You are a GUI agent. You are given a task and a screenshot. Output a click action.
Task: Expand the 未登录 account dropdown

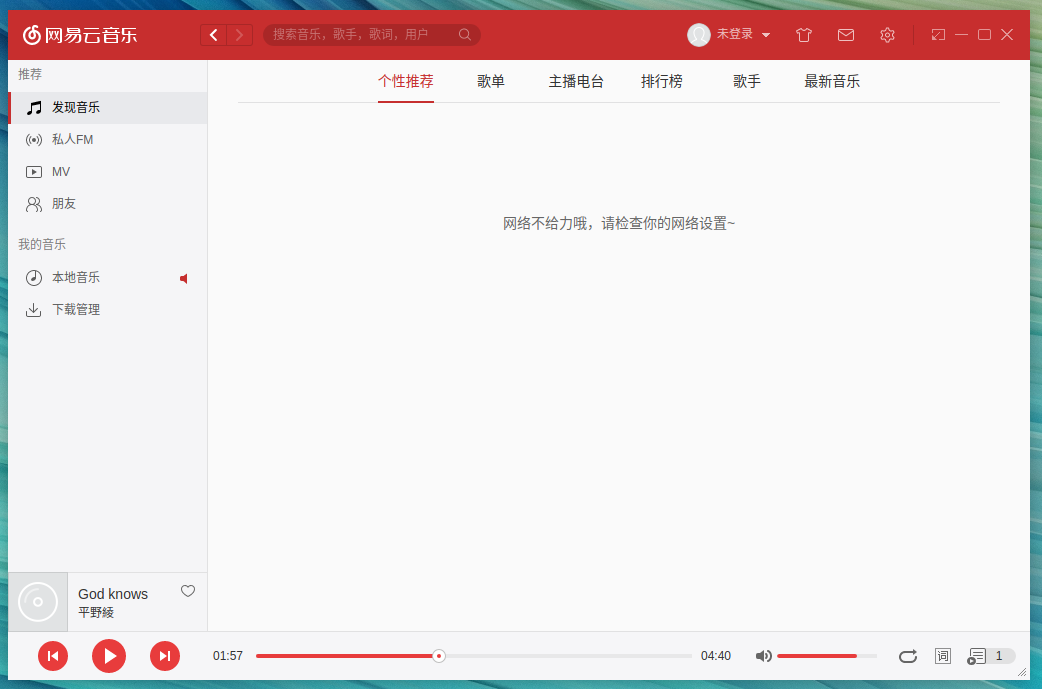coord(766,35)
